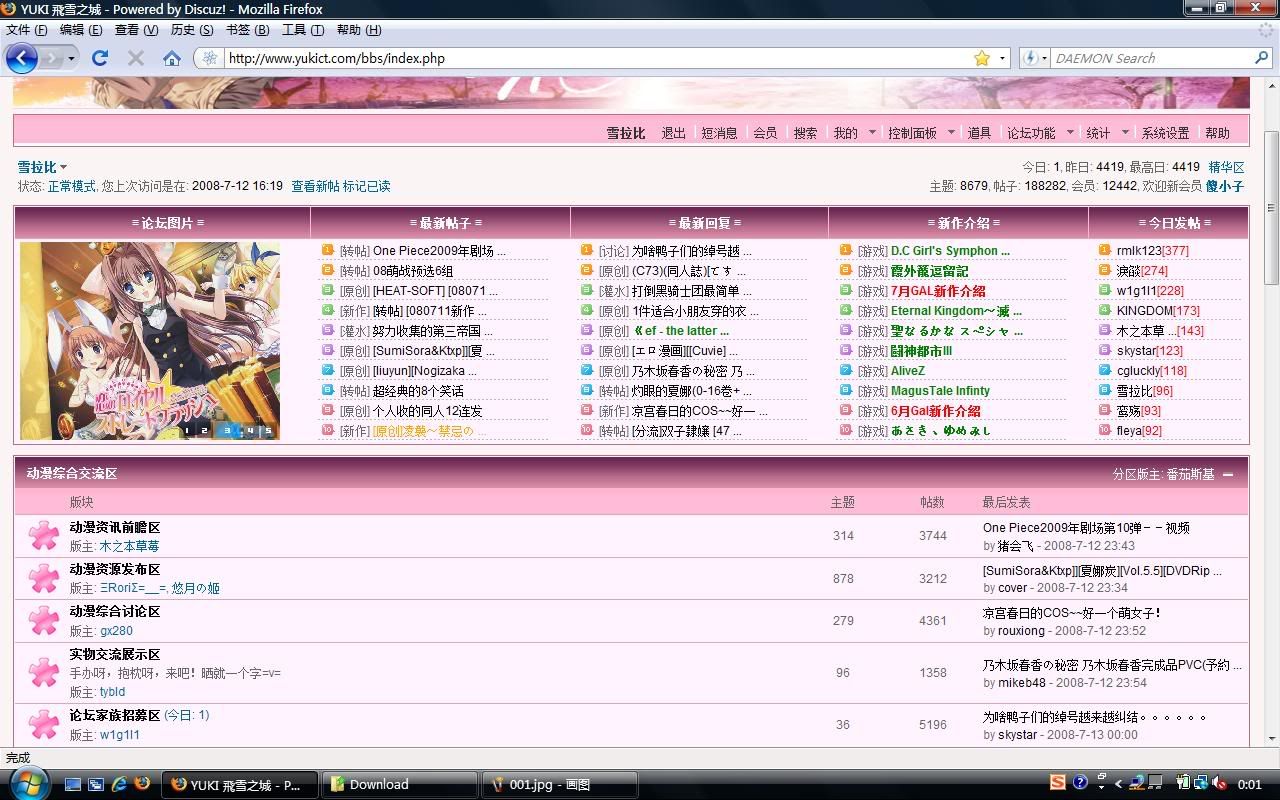Screen dimensions: 1280x800
Task: Open the 精华区 link
Action: point(1226,167)
